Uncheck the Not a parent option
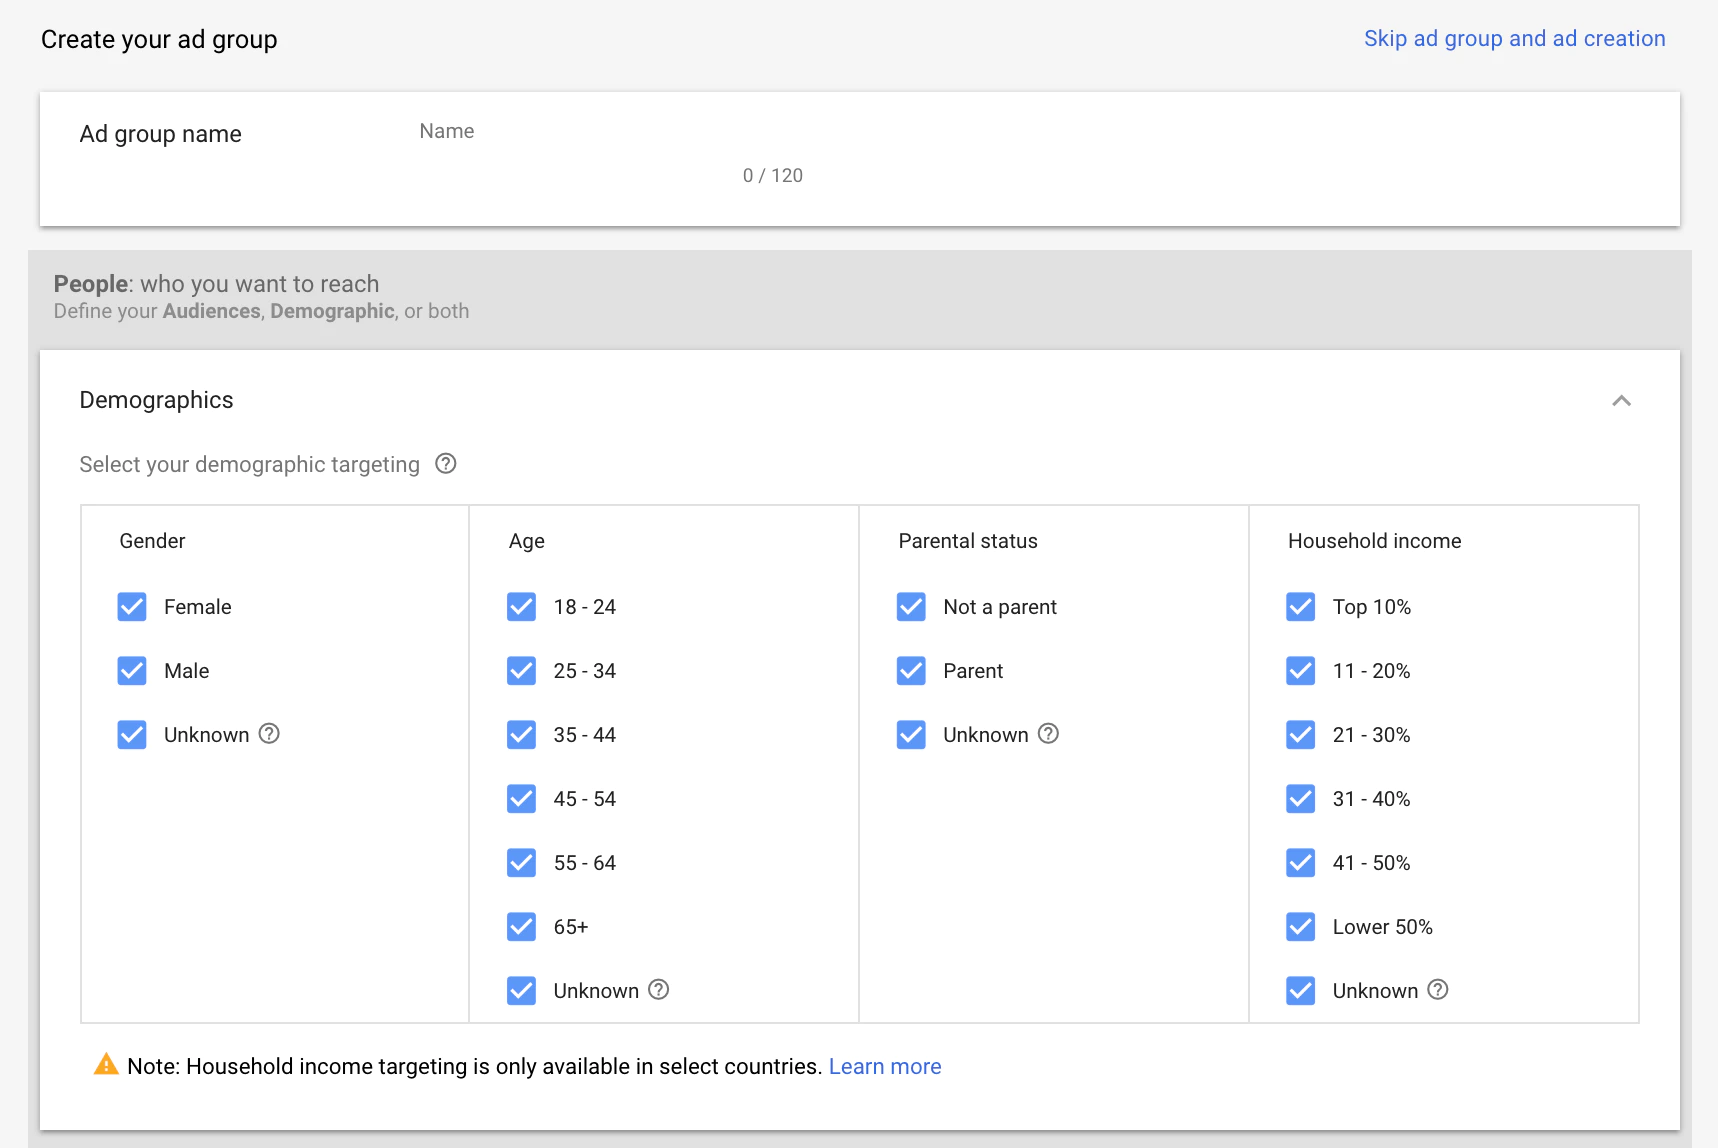 click(x=911, y=607)
